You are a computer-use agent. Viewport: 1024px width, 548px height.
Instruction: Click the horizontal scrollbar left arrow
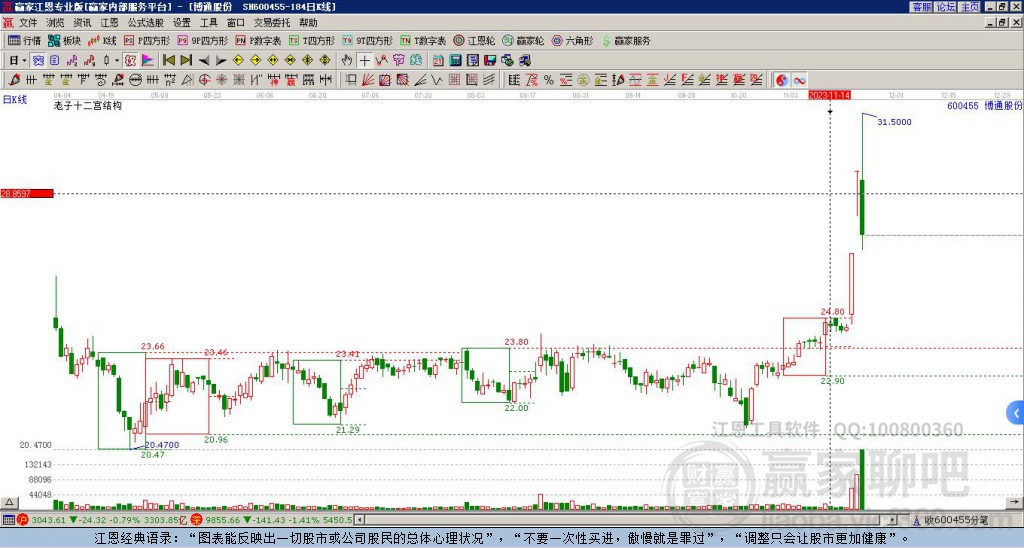358,520
